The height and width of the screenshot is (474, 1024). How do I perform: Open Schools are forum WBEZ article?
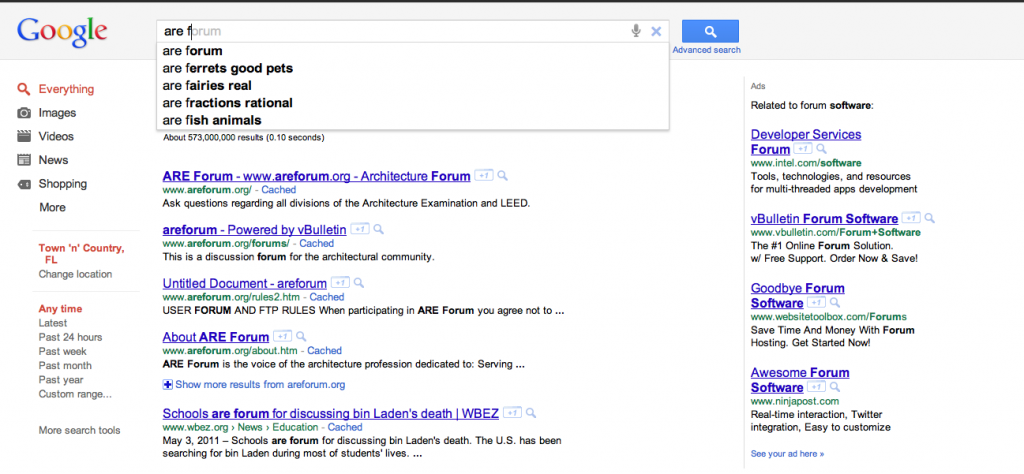coord(330,413)
